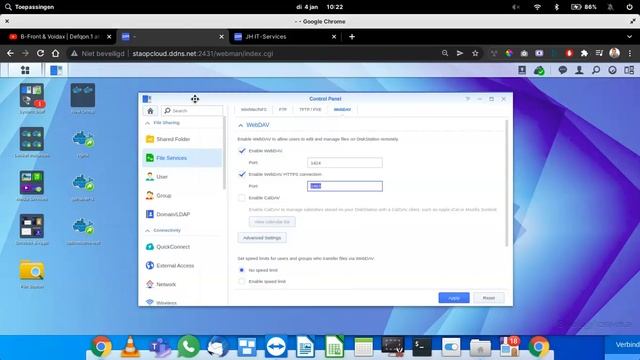Screen dimensions: 640x360
Task: Open Group settings in the sidebar
Action: click(x=182, y=196)
